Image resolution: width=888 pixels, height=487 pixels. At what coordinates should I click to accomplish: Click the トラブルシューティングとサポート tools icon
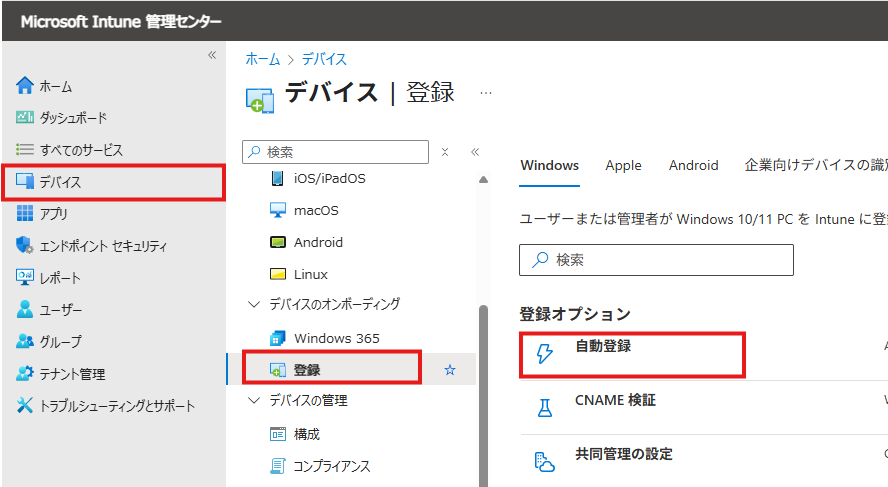click(24, 405)
